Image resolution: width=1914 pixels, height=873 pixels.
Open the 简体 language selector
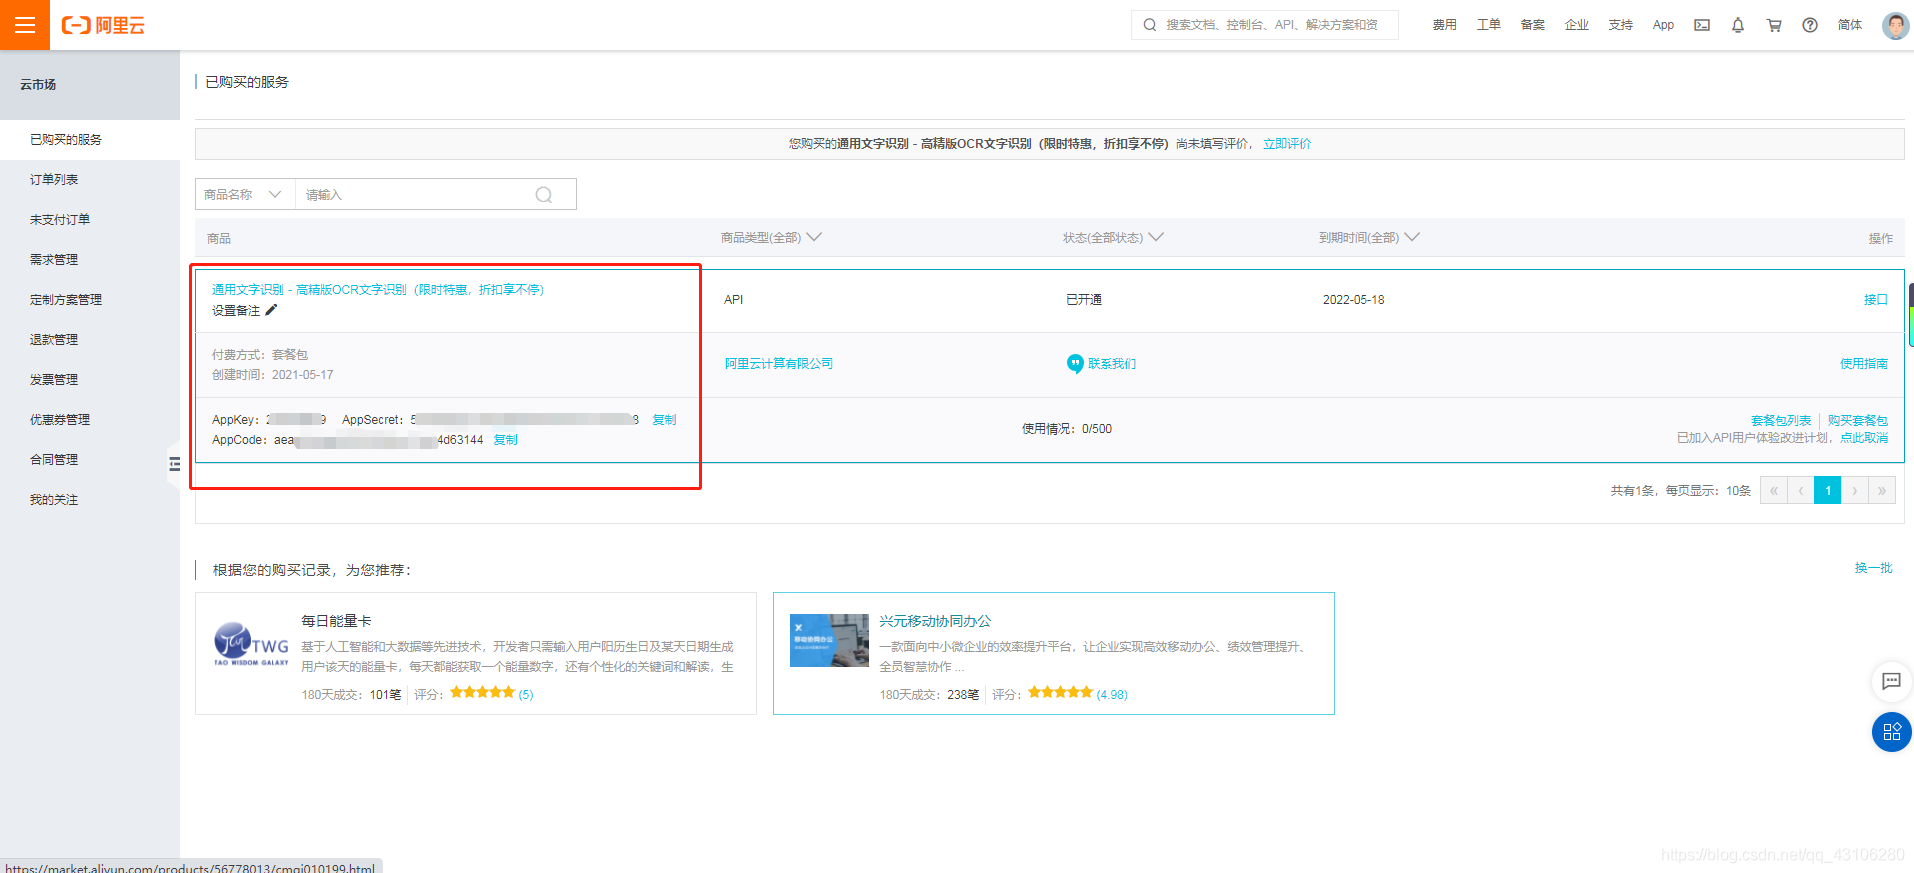pos(1850,25)
